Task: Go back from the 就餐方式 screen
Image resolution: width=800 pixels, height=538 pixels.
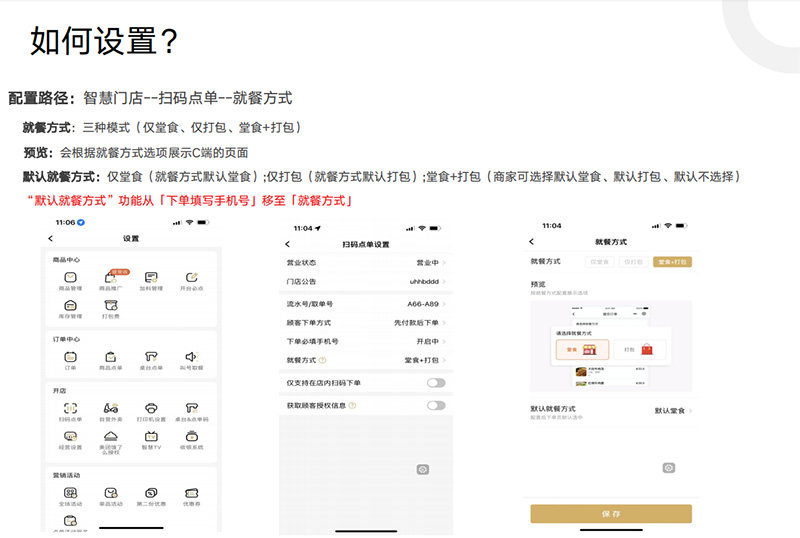Action: pyautogui.click(x=532, y=241)
